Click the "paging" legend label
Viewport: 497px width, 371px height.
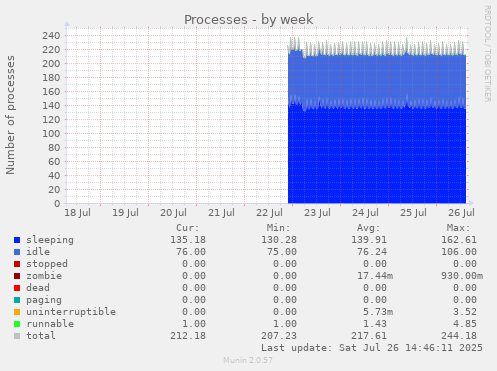coord(44,300)
